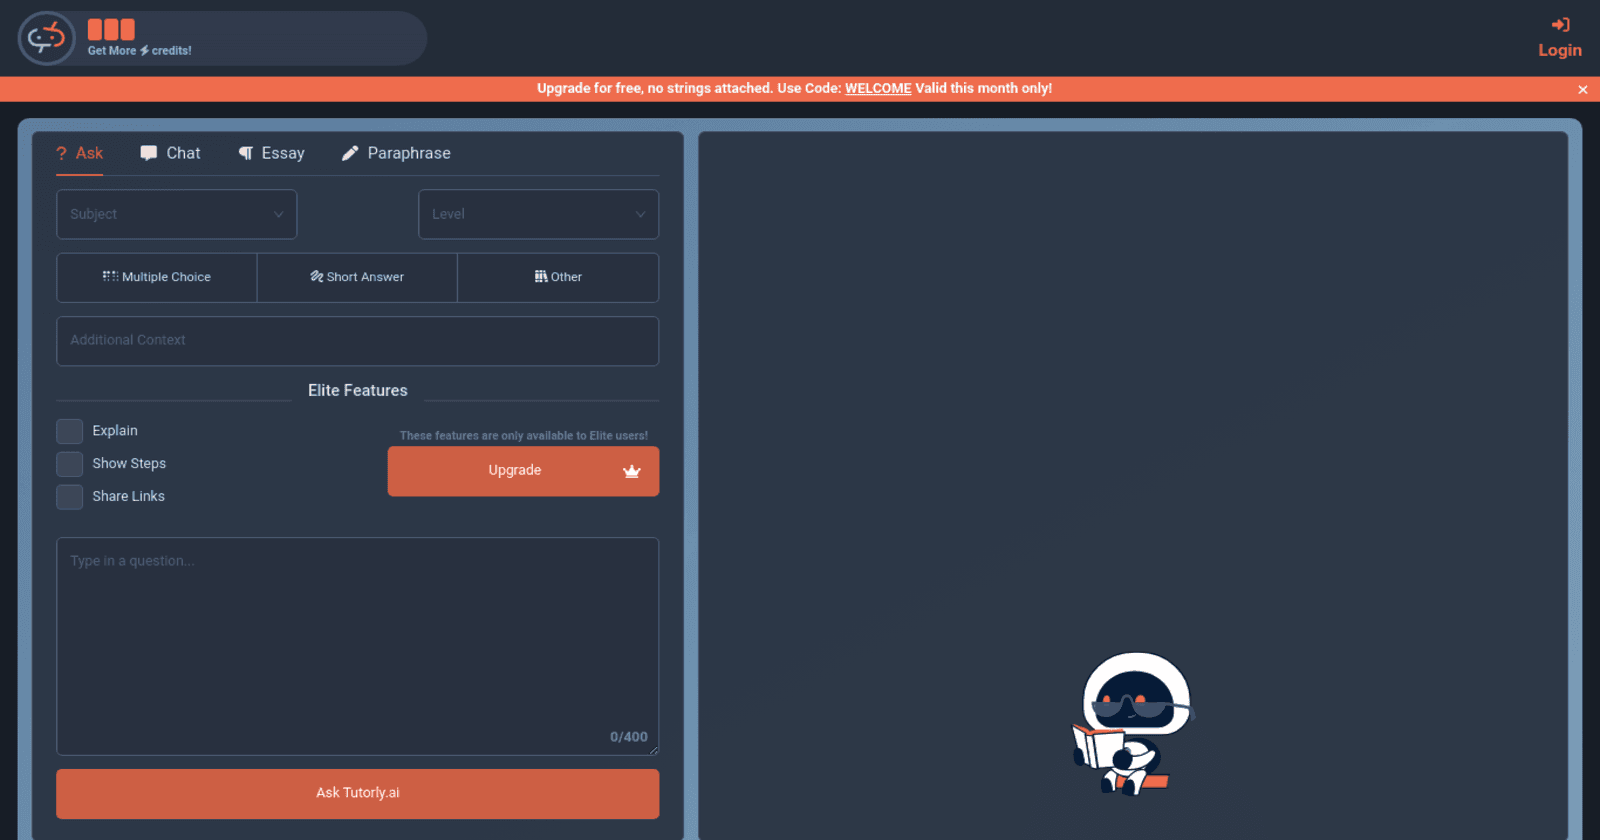Viewport: 1600px width, 840px height.
Task: Click the Upgrade button
Action: pos(523,471)
